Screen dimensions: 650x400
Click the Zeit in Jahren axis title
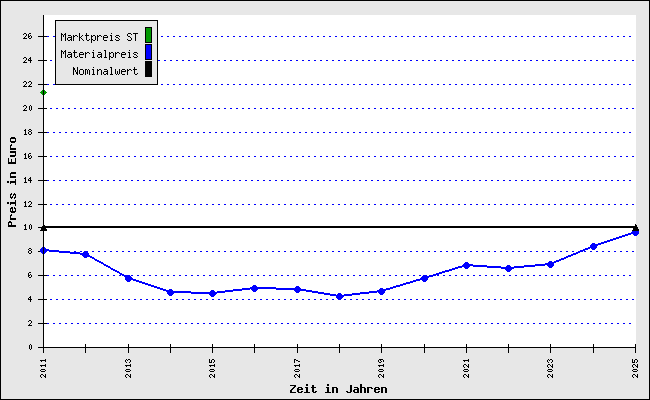338,389
